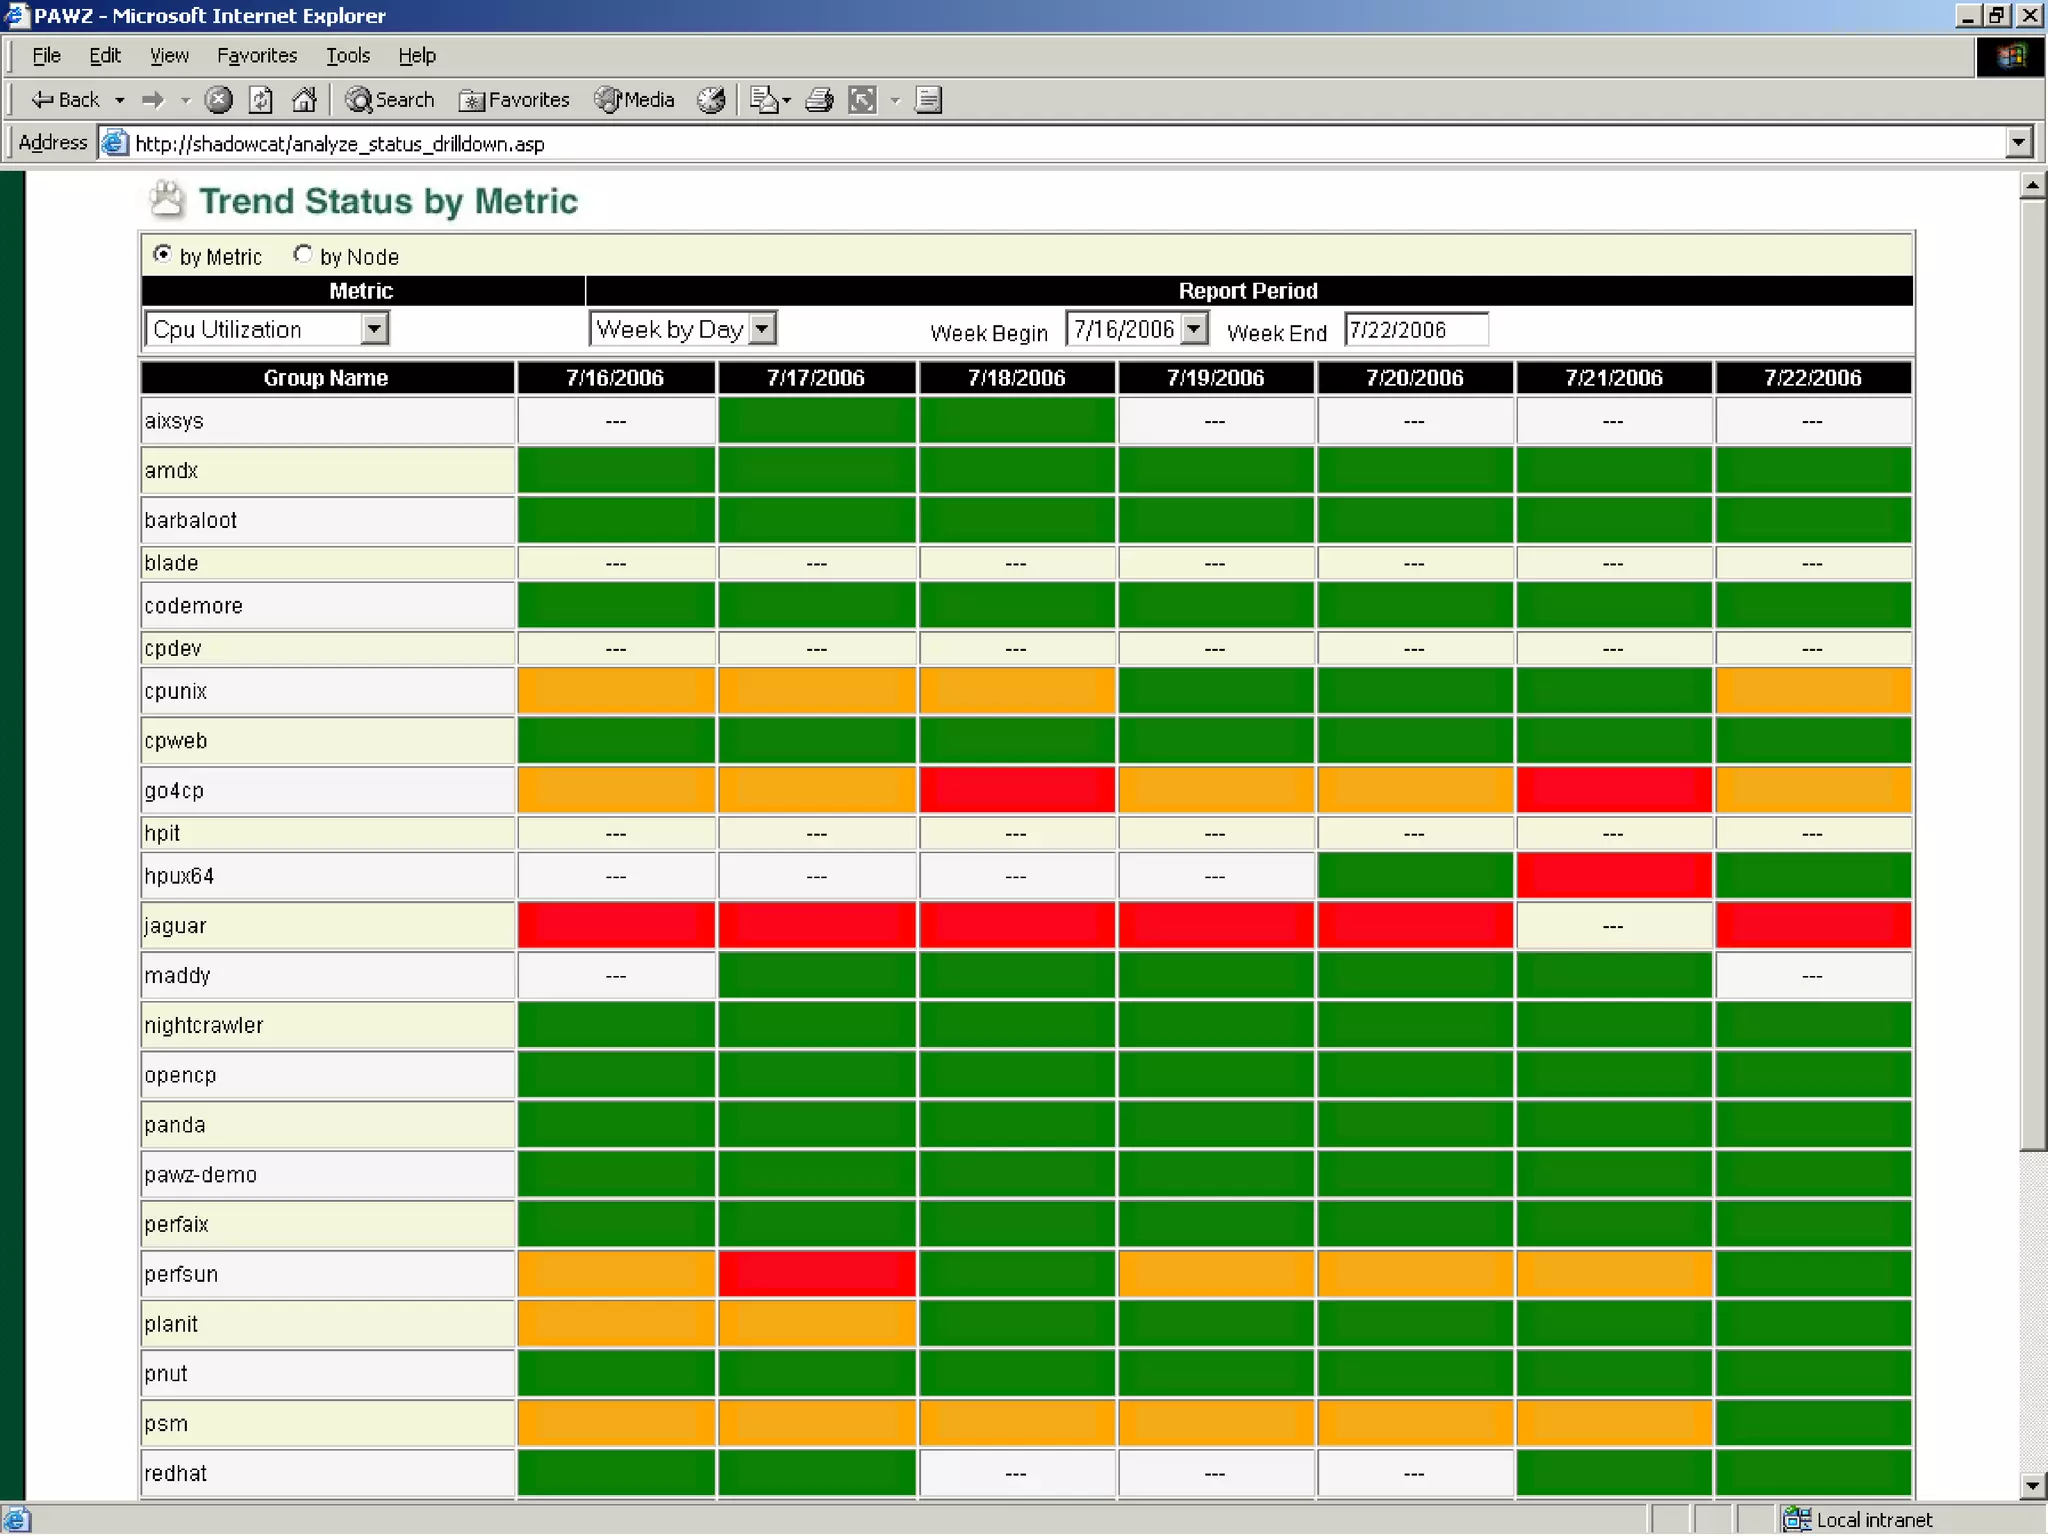Click the Forward arrow toolbar button
Viewport: 2048px width, 1536px height.
[153, 100]
